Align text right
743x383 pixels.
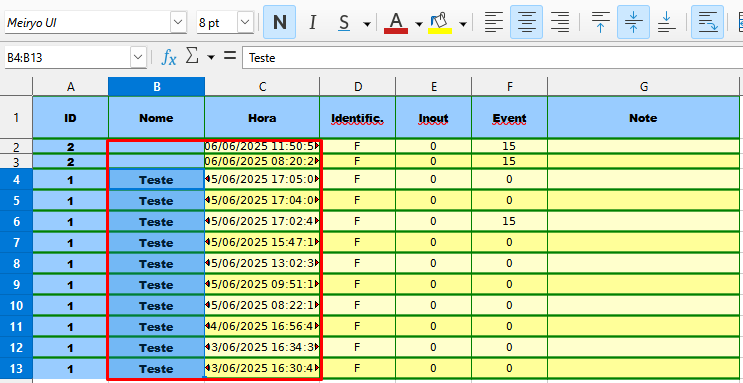(560, 22)
